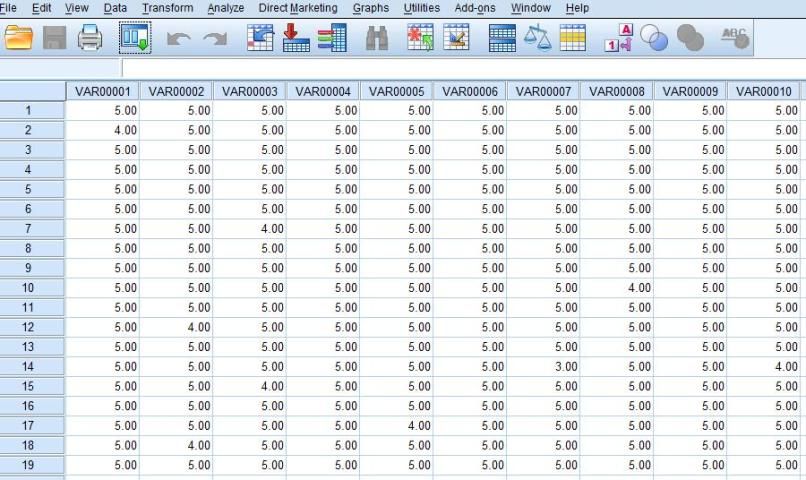Open the Graphs menu

pos(370,8)
